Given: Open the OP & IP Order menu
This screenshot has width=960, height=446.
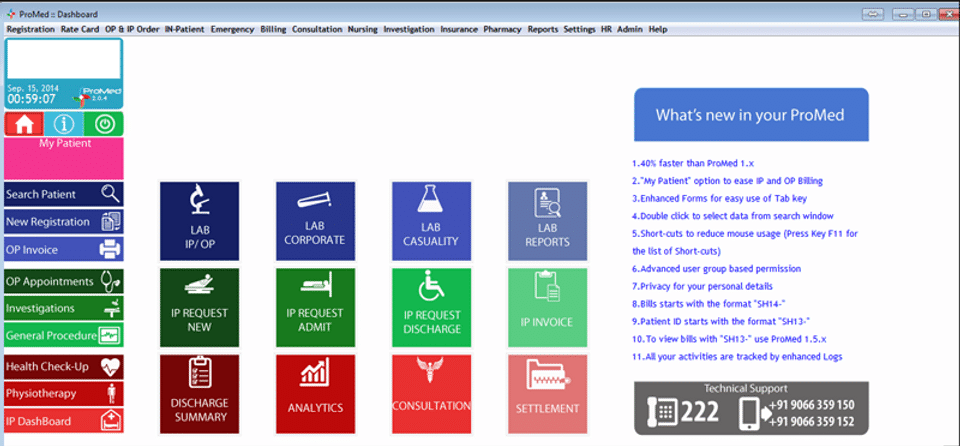Looking at the screenshot, I should tap(132, 29).
